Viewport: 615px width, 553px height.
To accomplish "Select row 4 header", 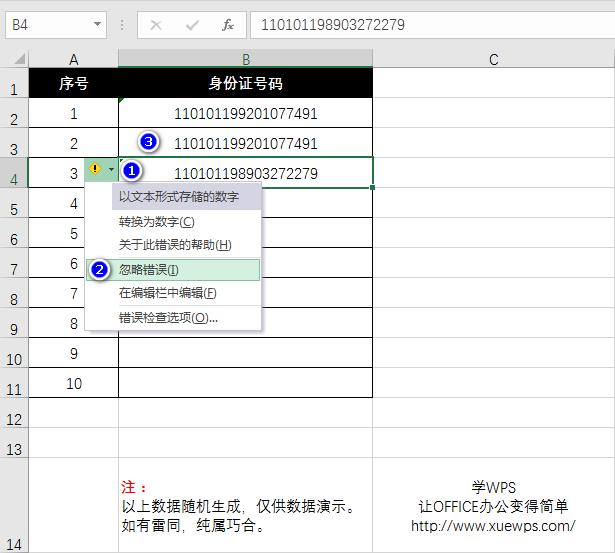I will (14, 173).
